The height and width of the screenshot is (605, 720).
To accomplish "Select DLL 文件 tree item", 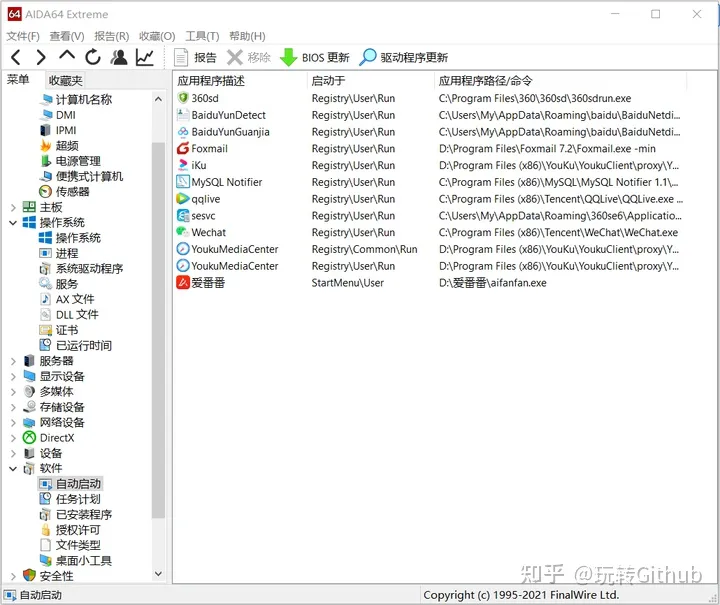I will click(x=69, y=315).
